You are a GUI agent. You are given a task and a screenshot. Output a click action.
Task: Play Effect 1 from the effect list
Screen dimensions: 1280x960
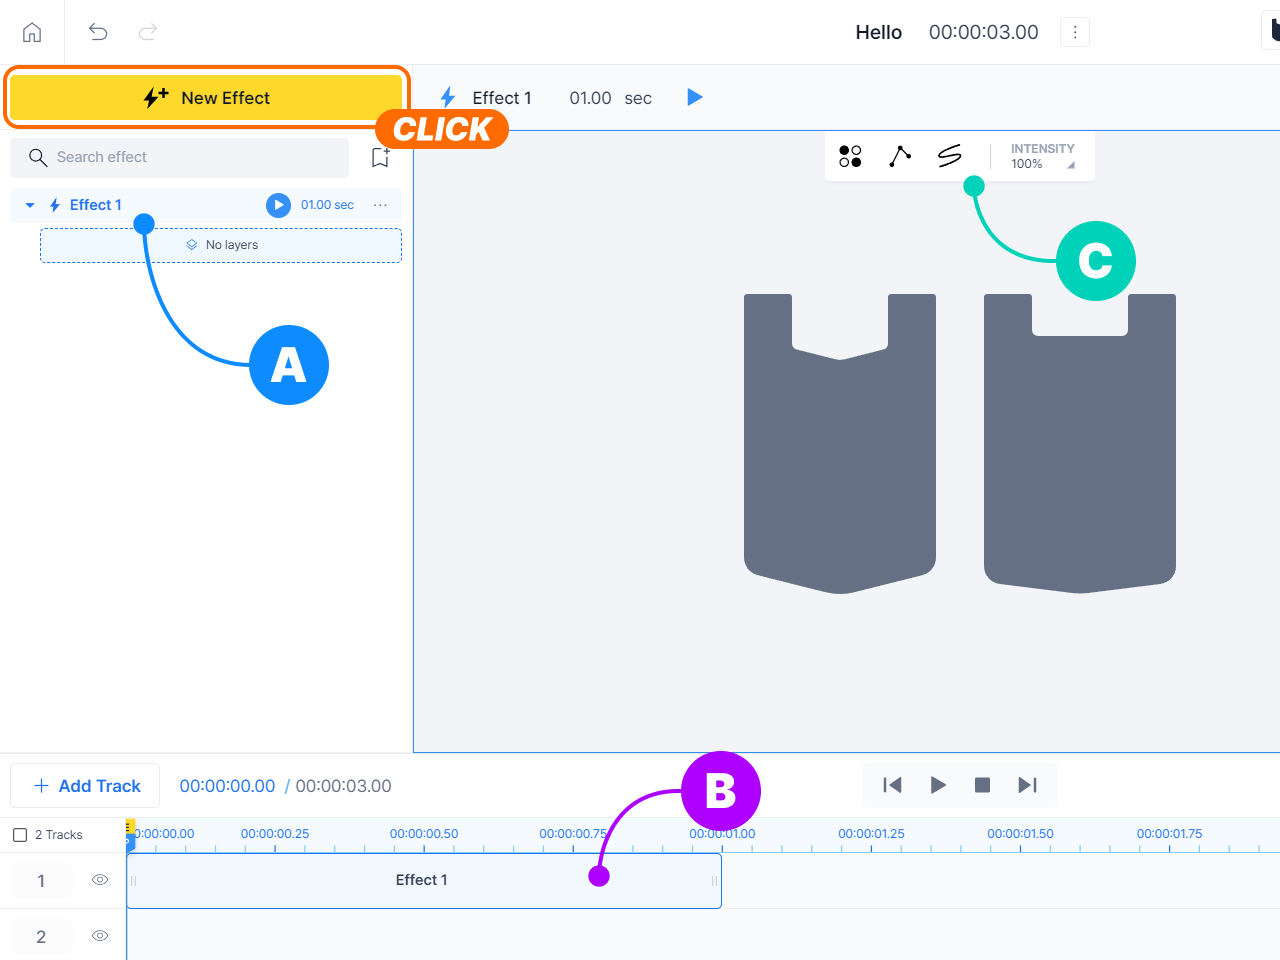278,205
